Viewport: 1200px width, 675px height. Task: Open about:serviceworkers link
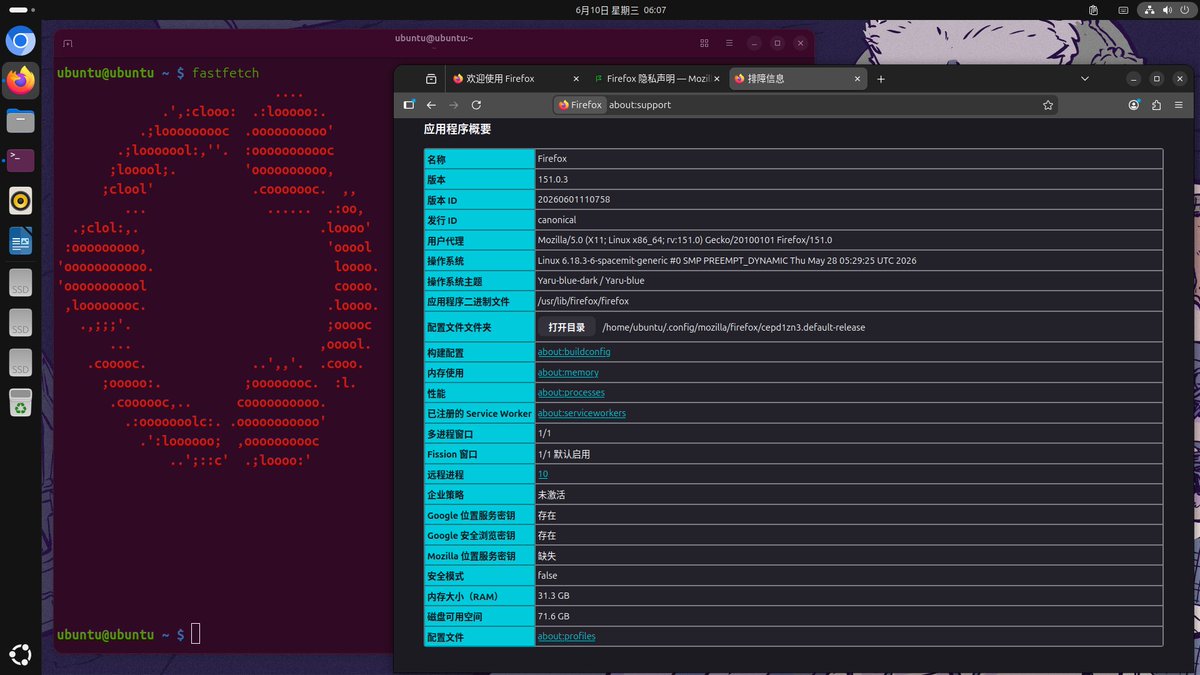coord(582,413)
